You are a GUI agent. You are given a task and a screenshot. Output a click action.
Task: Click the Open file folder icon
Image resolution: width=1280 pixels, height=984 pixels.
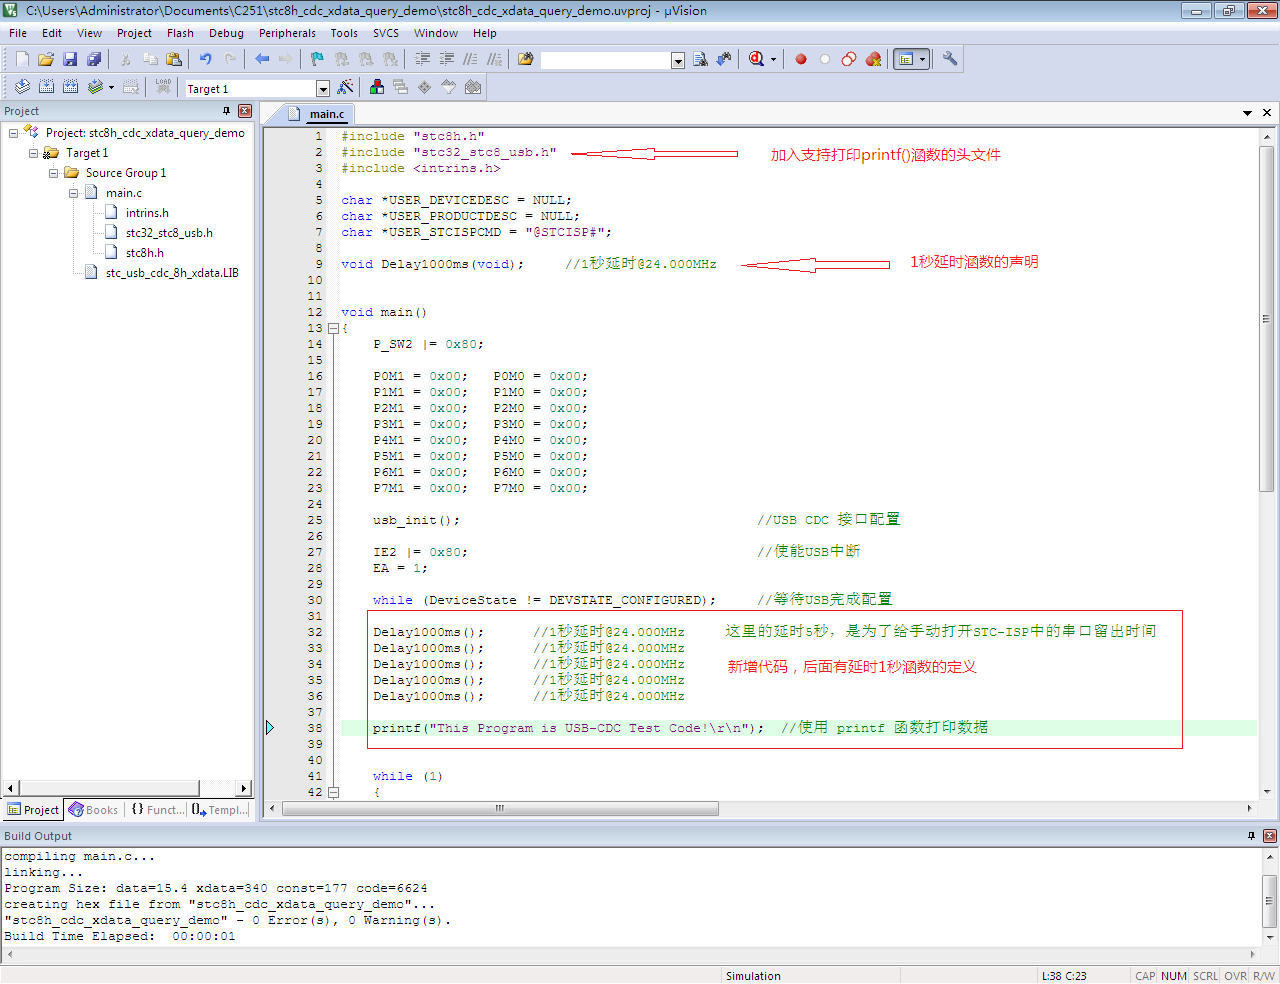click(x=46, y=59)
